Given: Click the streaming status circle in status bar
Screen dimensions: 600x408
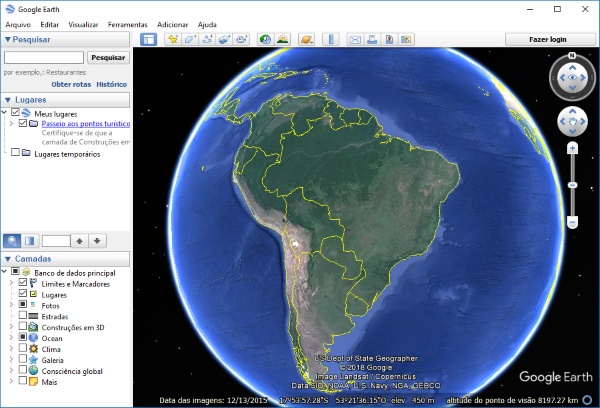Looking at the screenshot, I should [587, 400].
